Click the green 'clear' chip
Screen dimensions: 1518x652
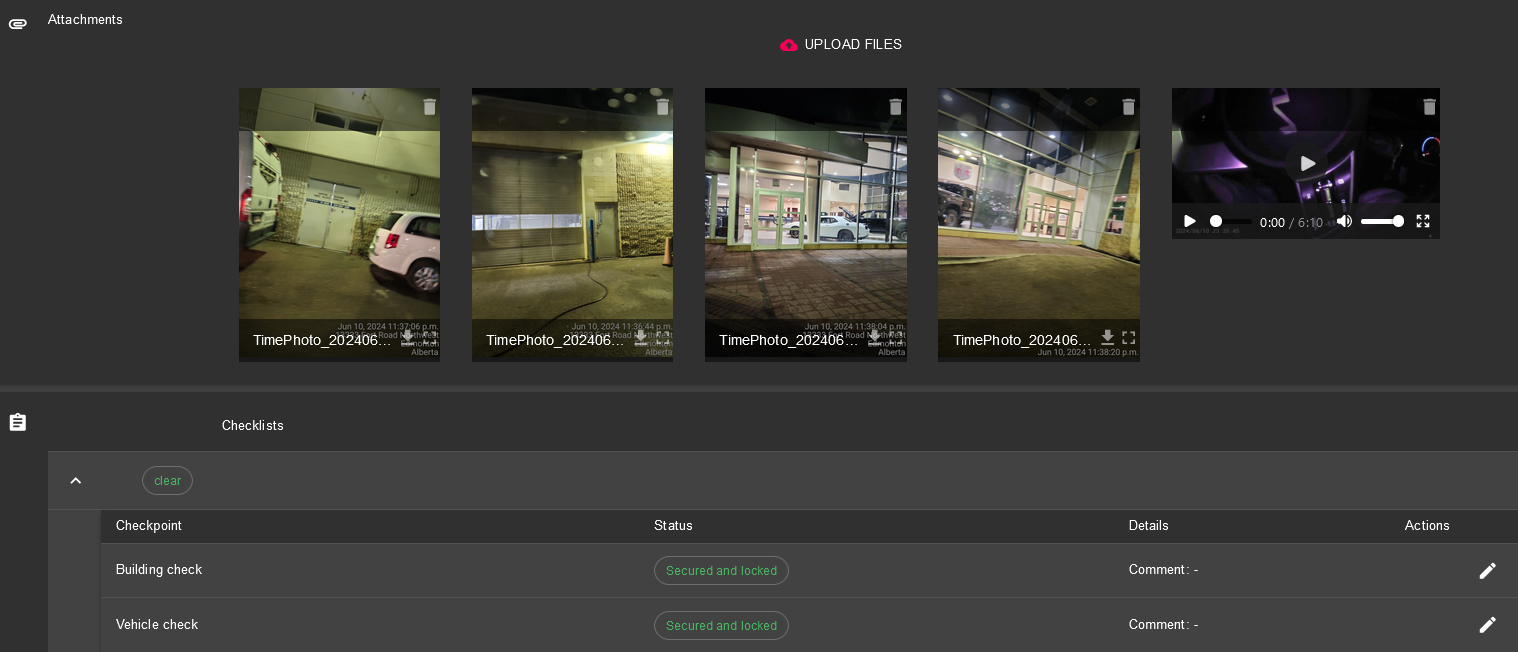(167, 481)
